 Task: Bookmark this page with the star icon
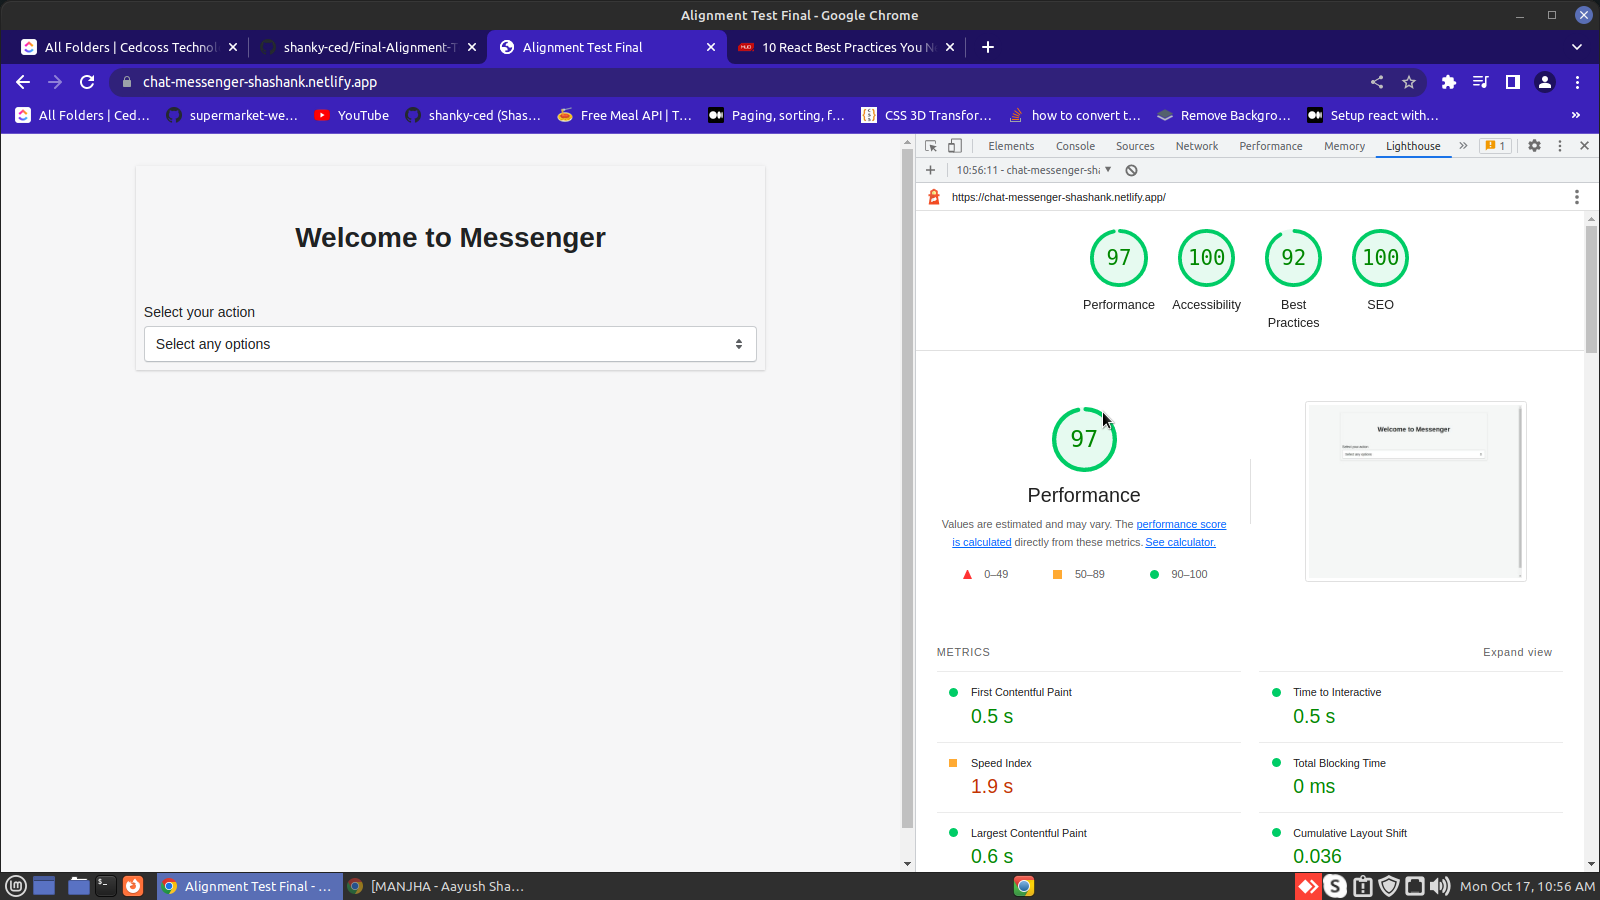(x=1410, y=82)
